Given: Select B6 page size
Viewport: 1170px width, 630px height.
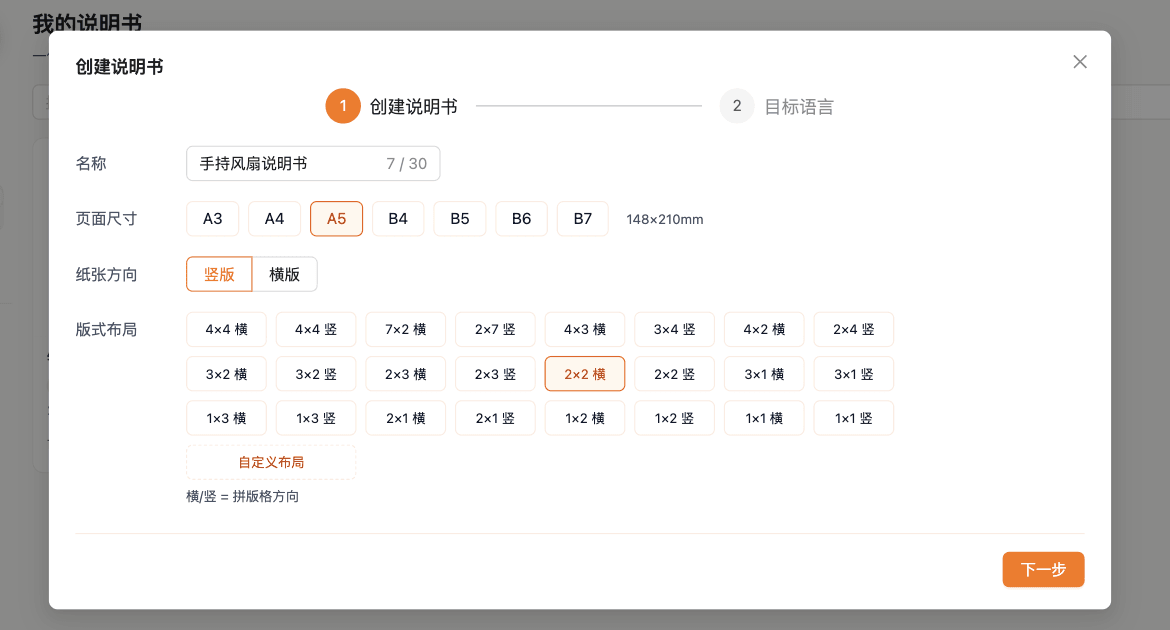Looking at the screenshot, I should (x=522, y=219).
